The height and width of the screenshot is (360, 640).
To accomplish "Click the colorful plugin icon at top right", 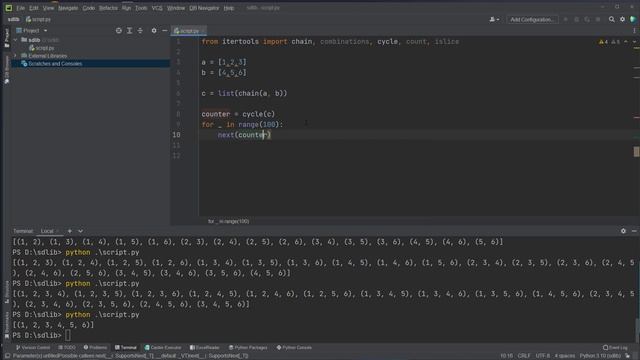I will 633,19.
